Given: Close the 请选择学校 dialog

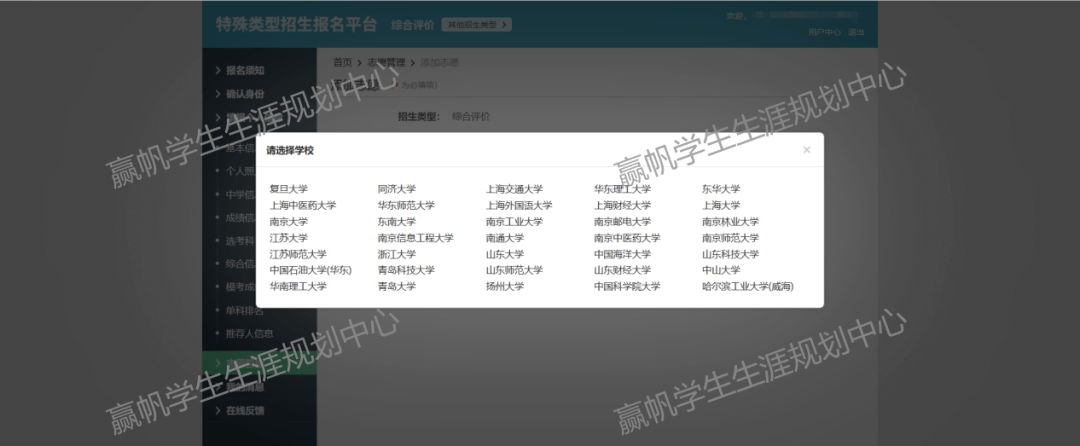Looking at the screenshot, I should point(806,150).
